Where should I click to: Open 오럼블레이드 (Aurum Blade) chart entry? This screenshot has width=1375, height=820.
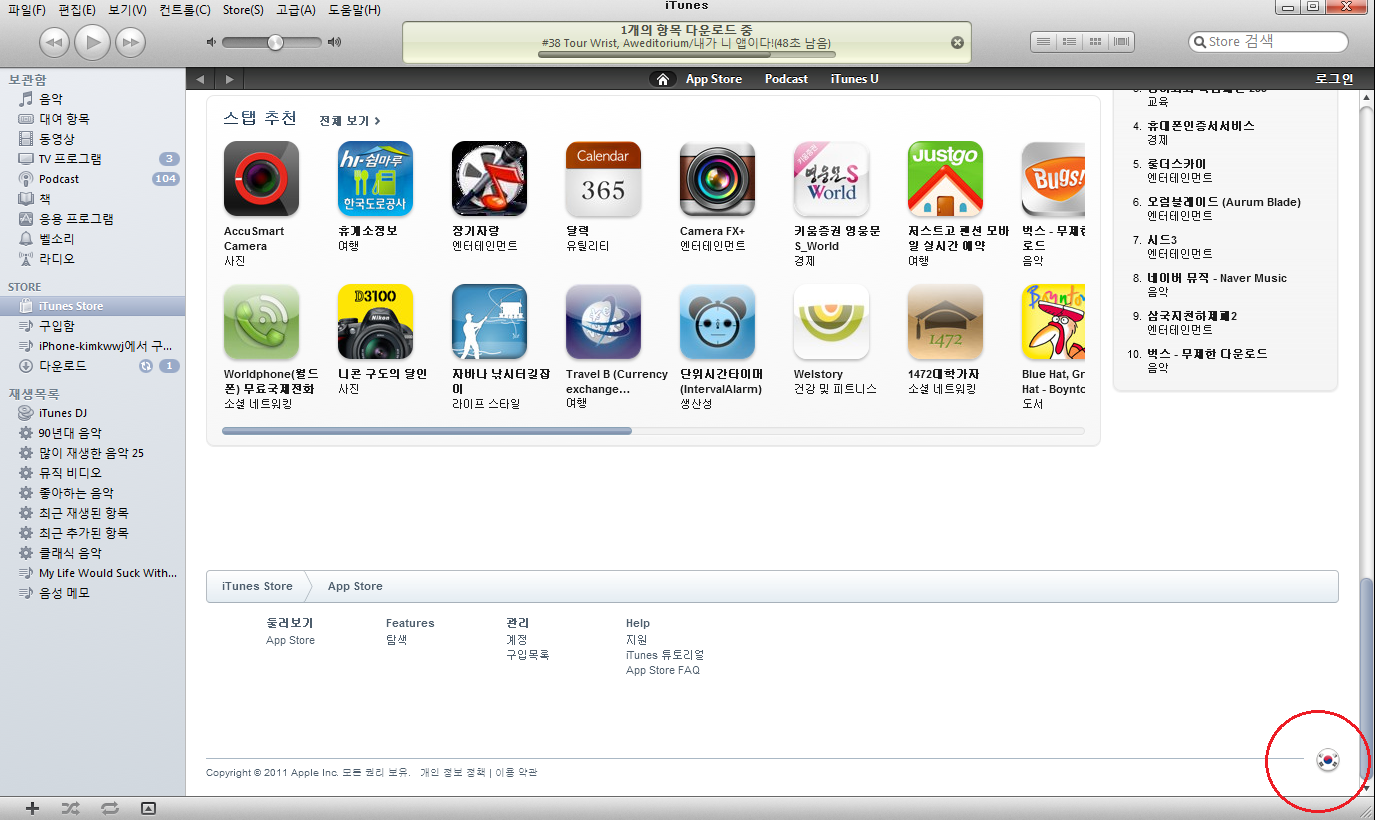click(x=1224, y=202)
